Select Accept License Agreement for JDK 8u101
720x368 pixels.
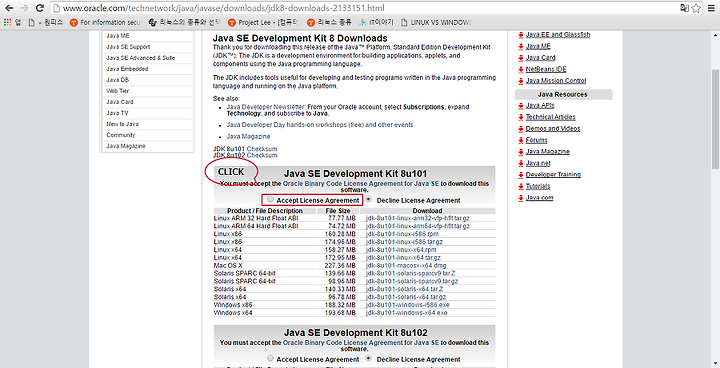point(270,200)
